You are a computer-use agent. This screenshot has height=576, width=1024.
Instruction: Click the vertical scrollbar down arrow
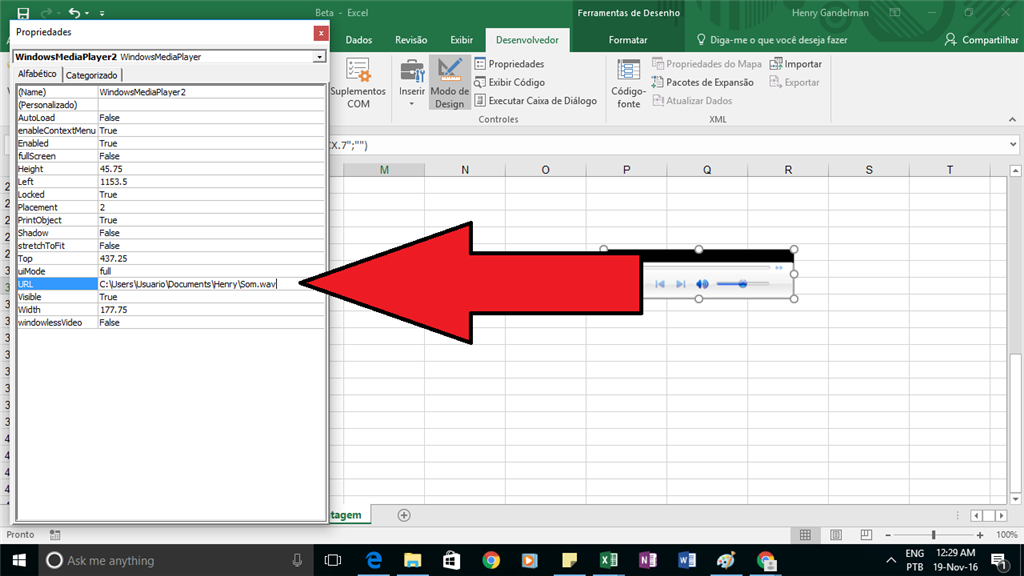[x=1016, y=500]
